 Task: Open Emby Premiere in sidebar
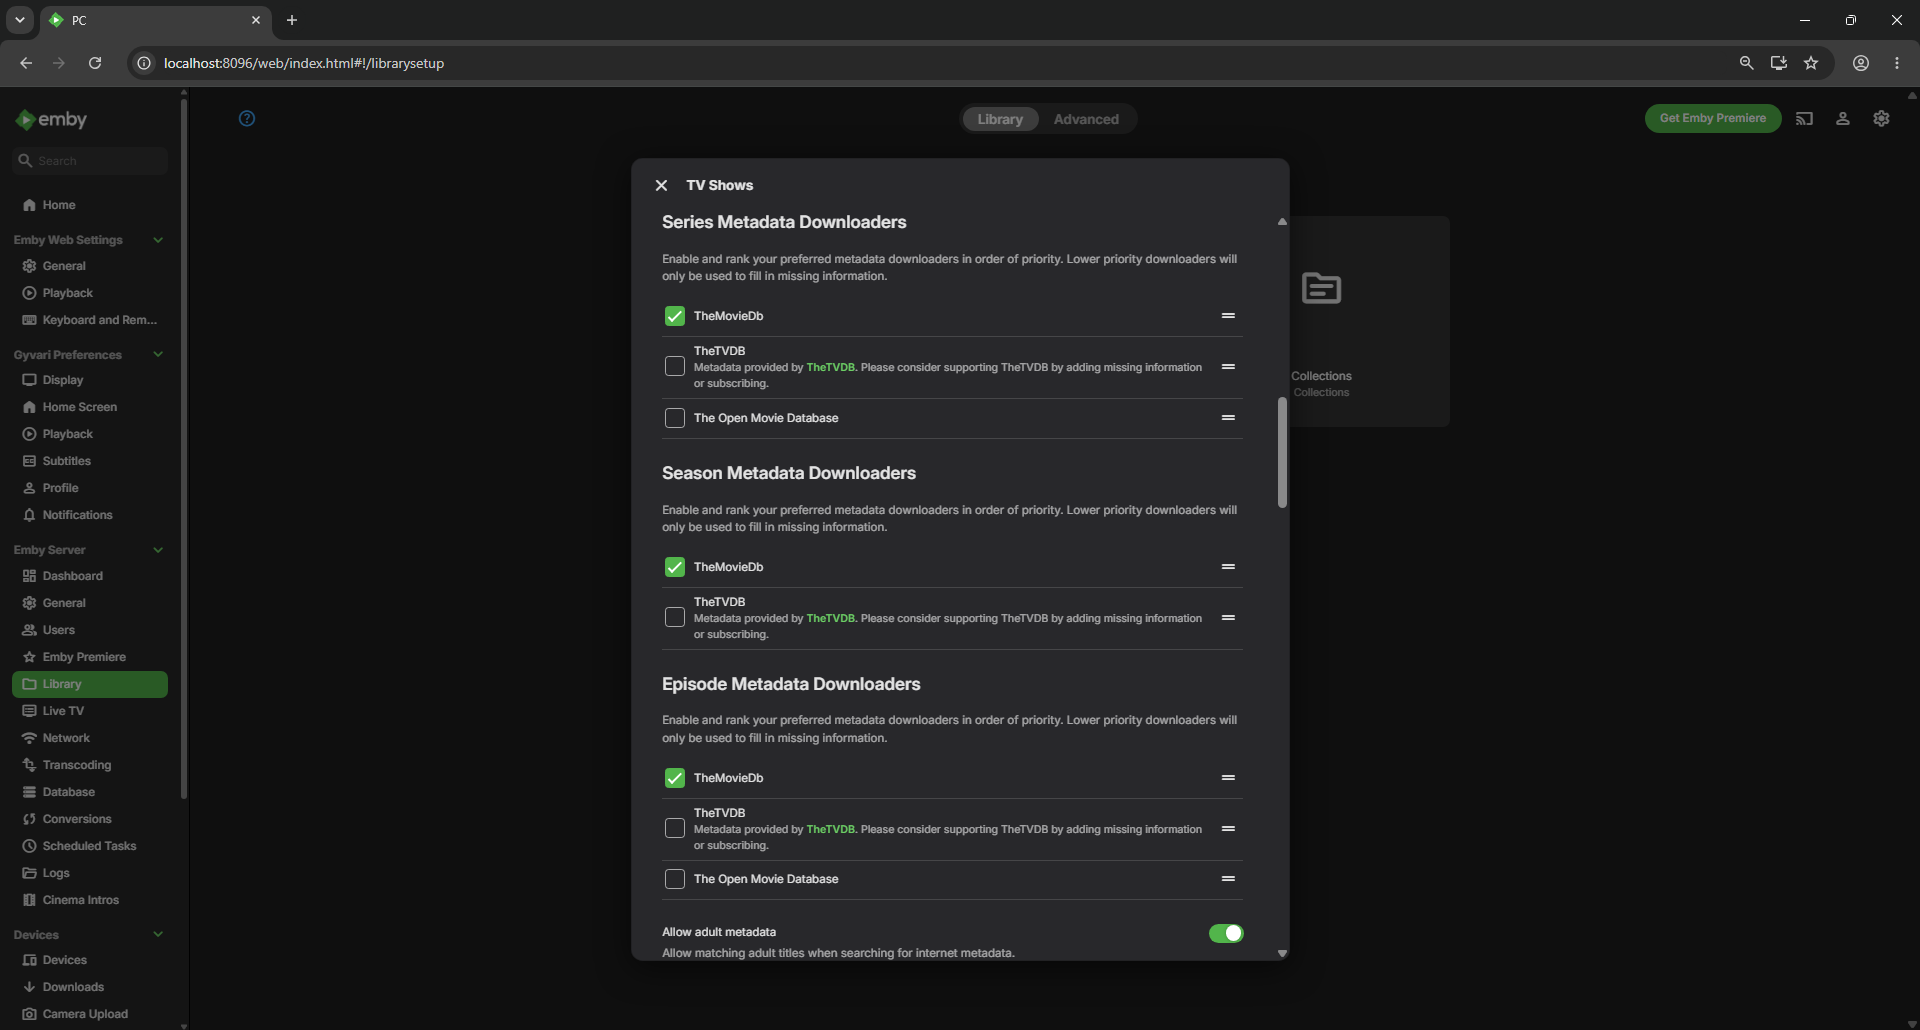[x=90, y=657]
